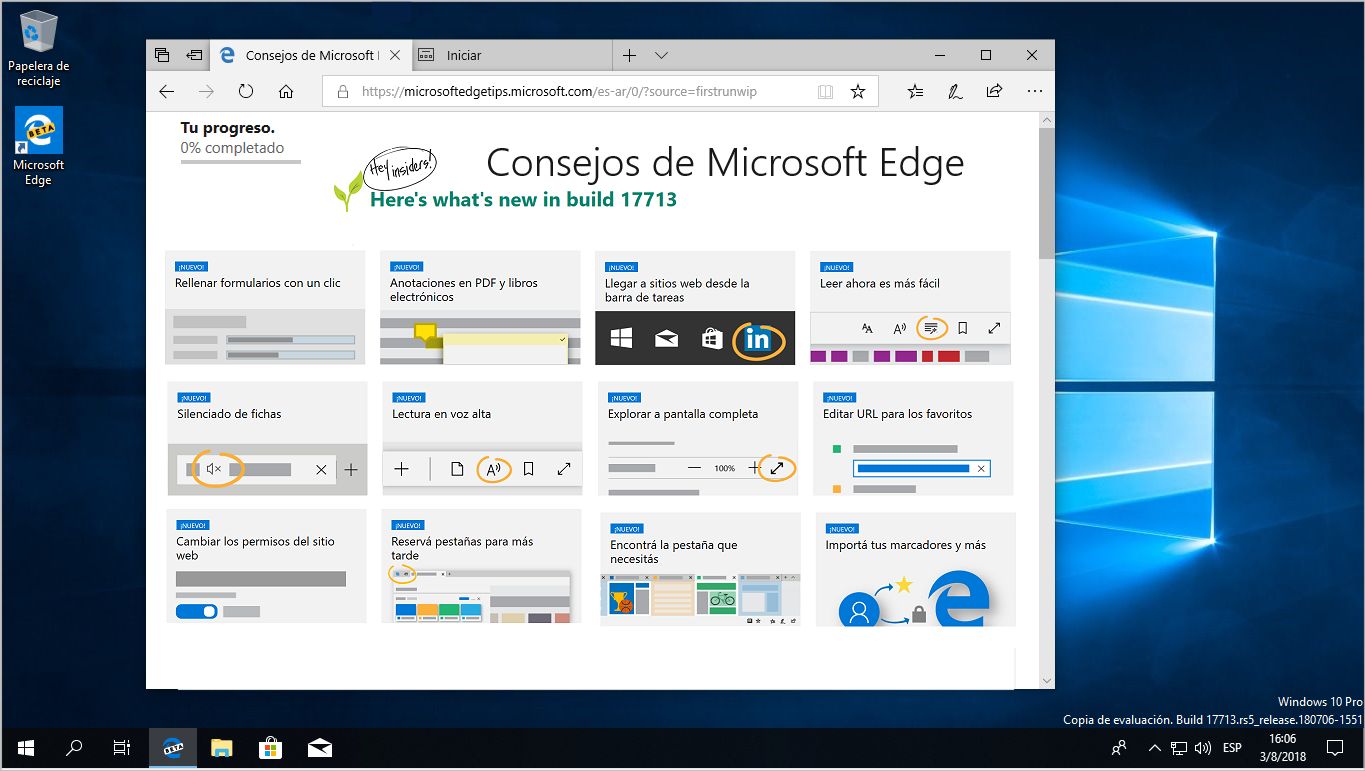Open Cambiar los permisos del sitio web card
The image size is (1365, 771).
(x=266, y=566)
